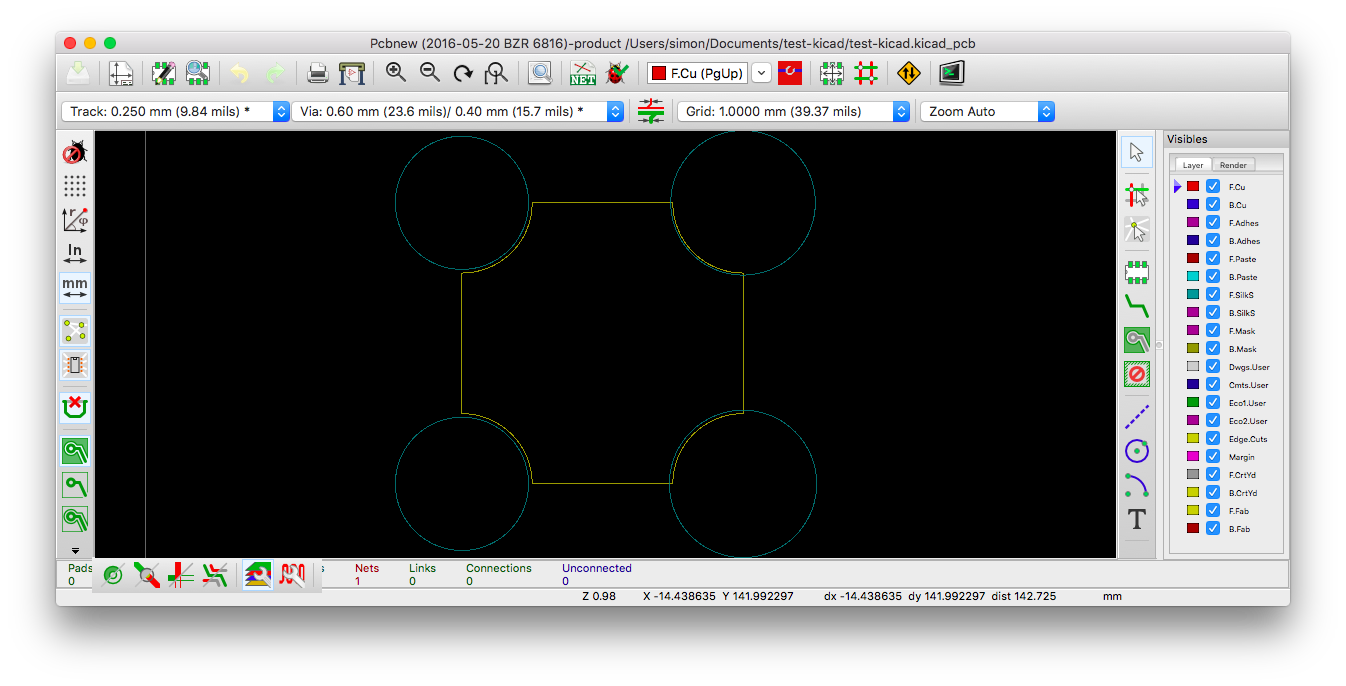
Task: Select the Layer tab in Visibles
Action: [1193, 165]
